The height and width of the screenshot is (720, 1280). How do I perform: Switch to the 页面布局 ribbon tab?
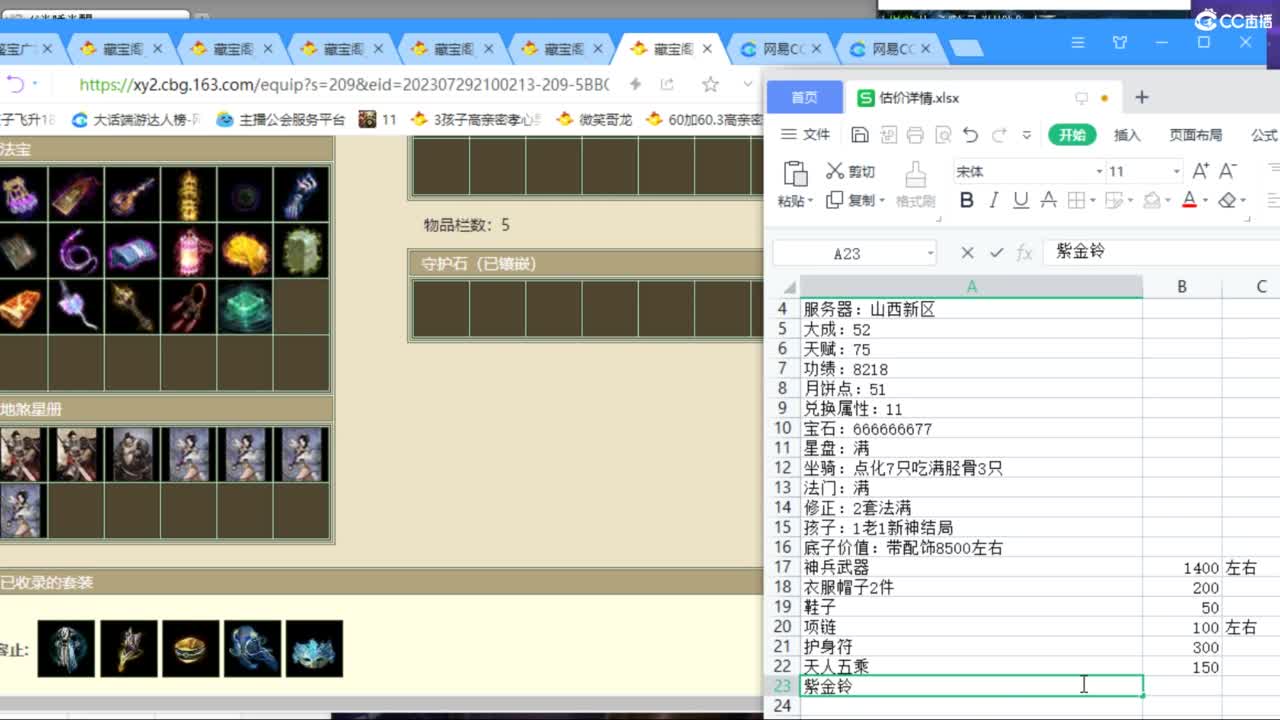pos(1196,135)
